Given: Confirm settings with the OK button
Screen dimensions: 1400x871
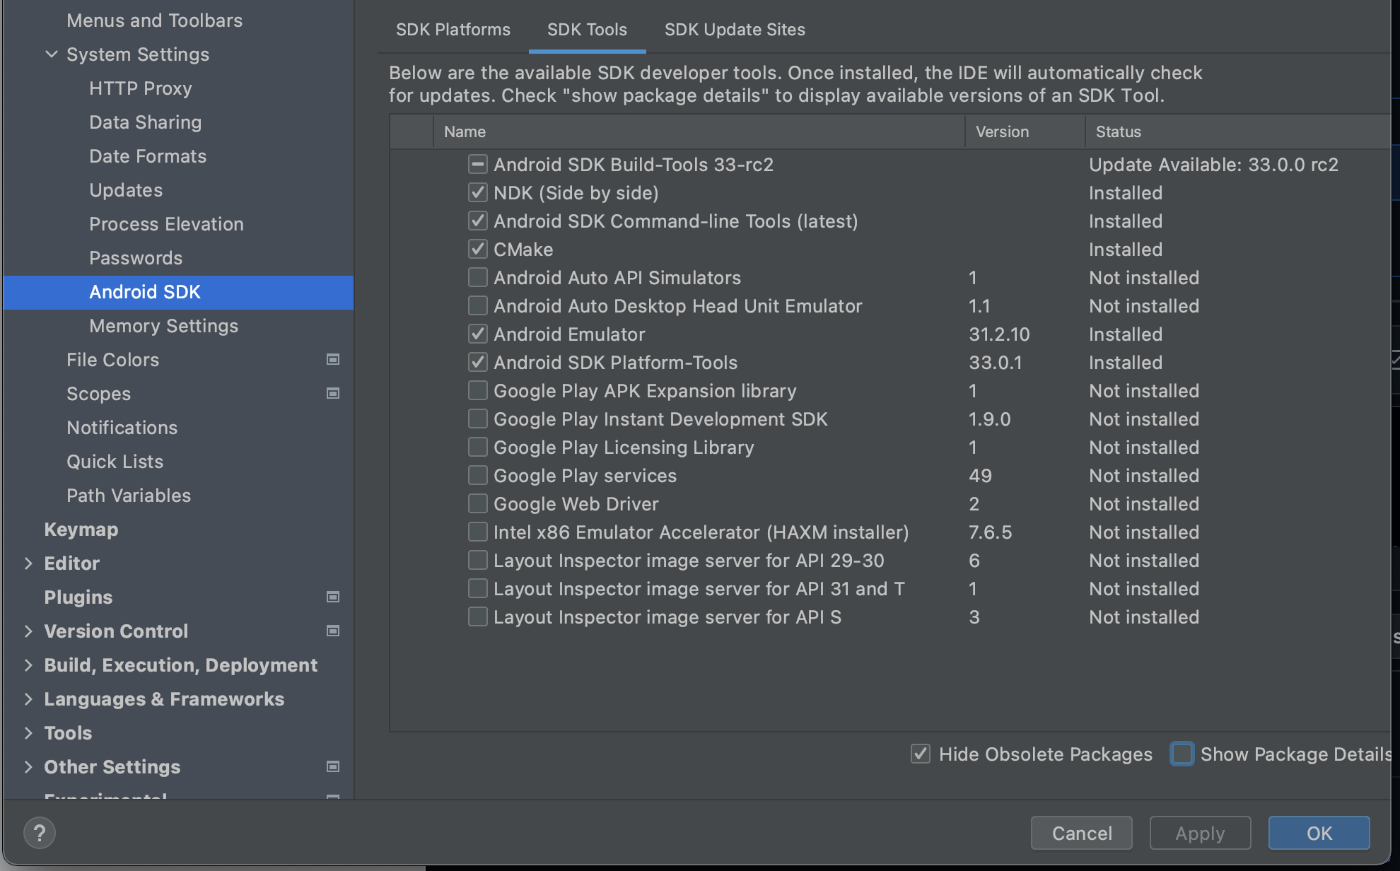Looking at the screenshot, I should (1319, 833).
